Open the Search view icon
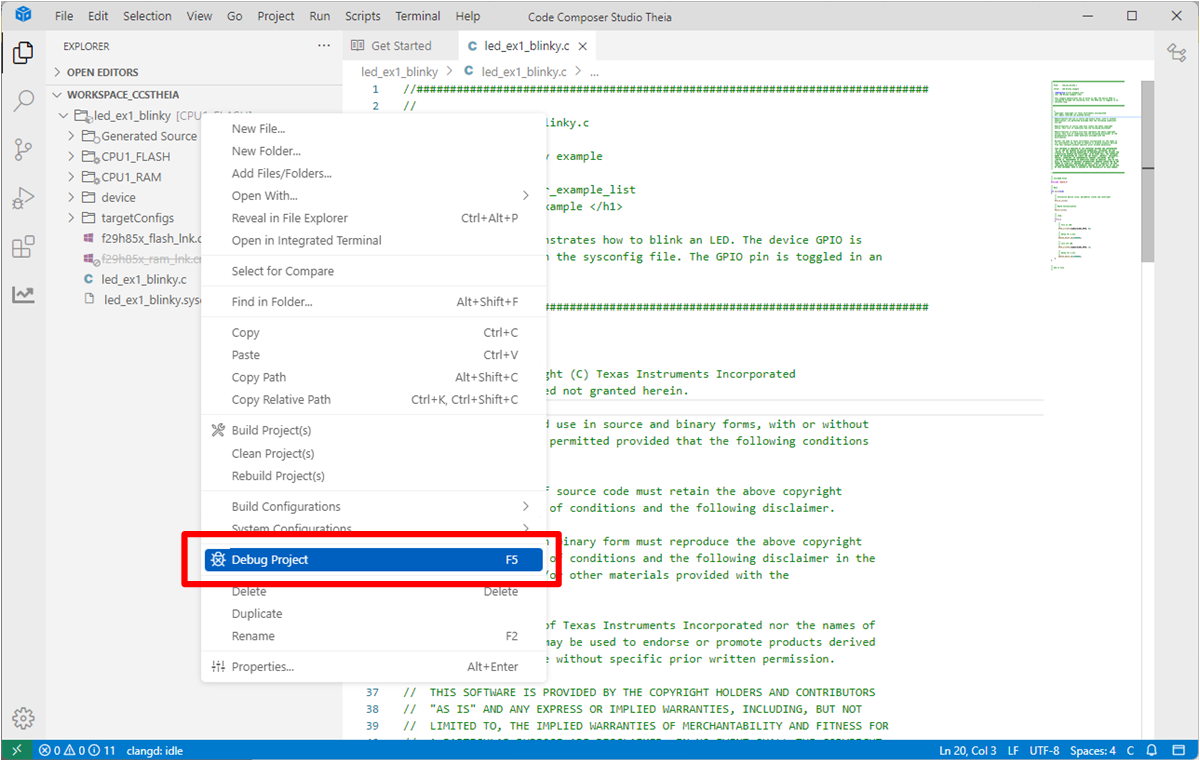Viewport: 1200px width, 761px height. [x=23, y=101]
